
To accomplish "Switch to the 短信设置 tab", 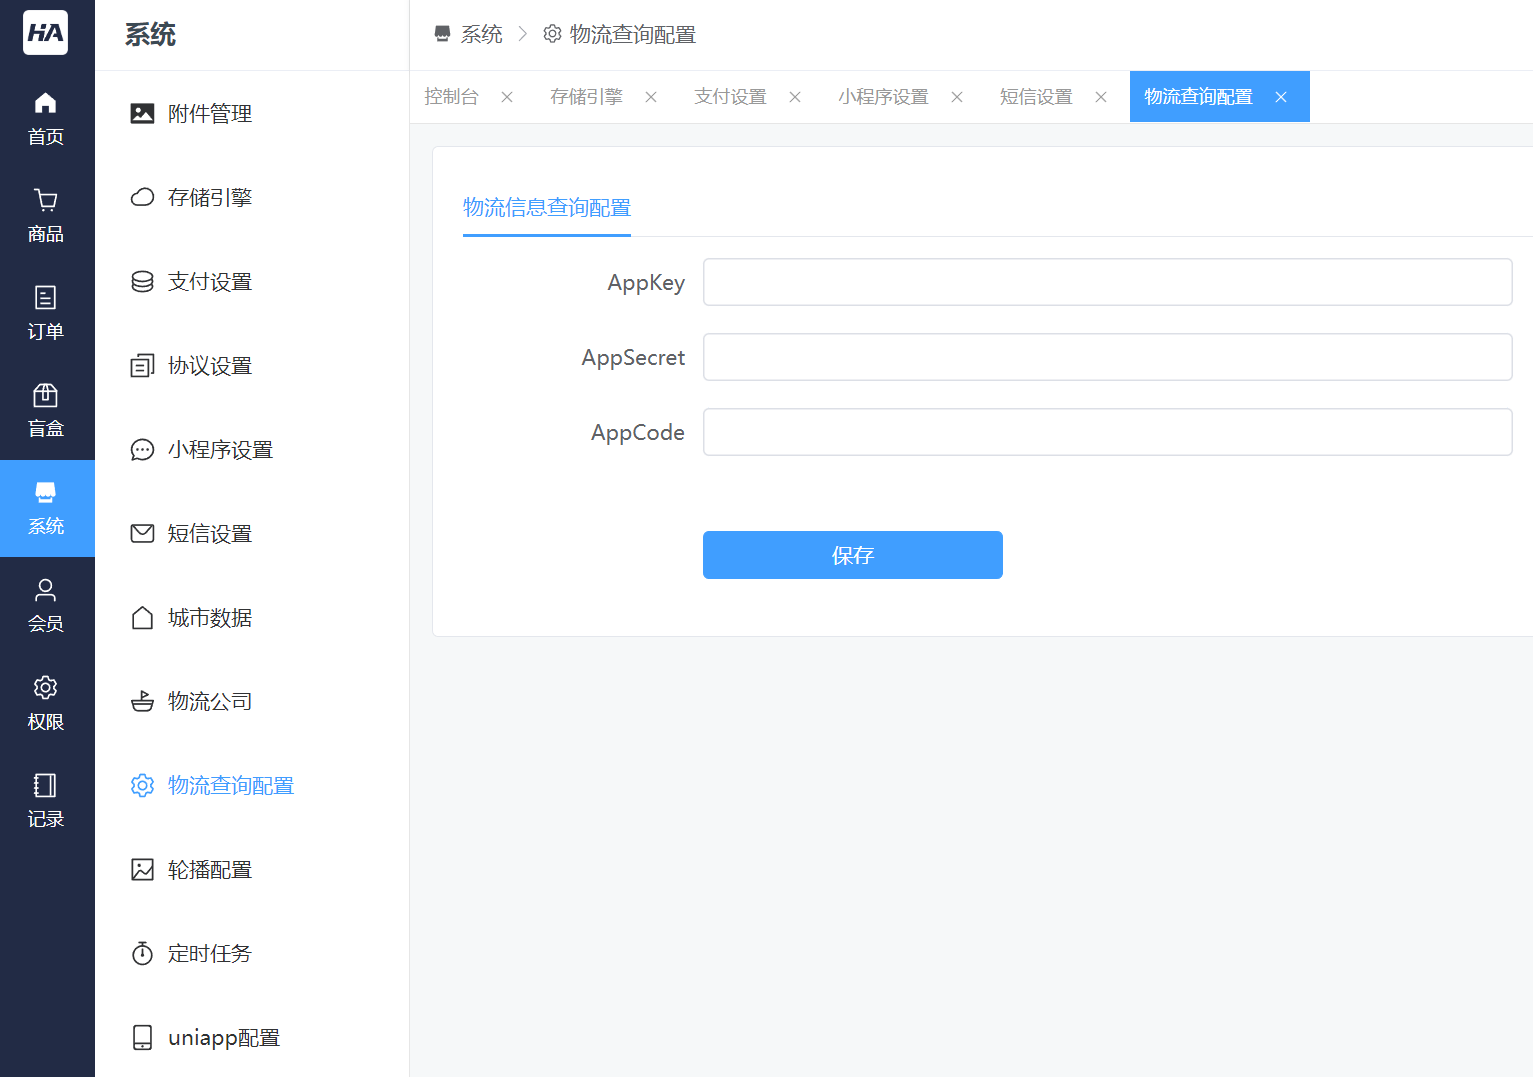I will pos(1035,96).
